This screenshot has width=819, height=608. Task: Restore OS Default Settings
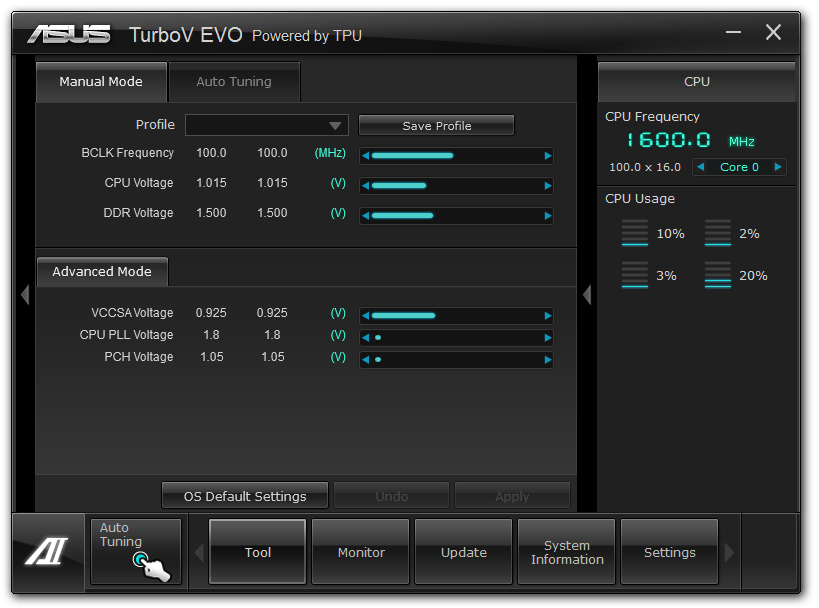coord(245,496)
